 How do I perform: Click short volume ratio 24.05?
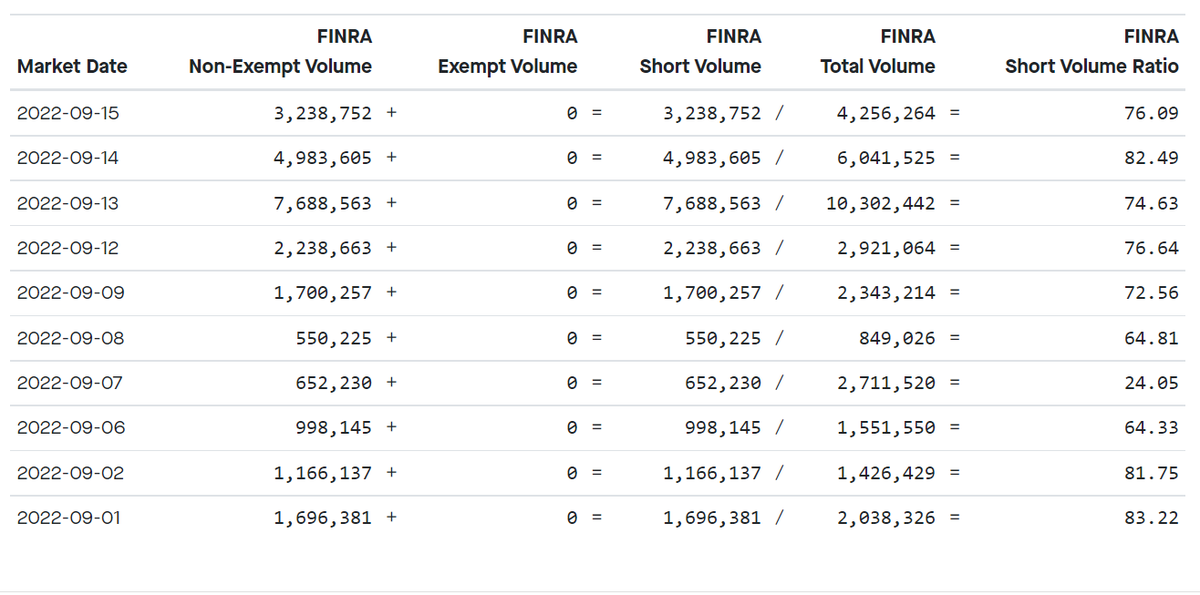click(1151, 383)
